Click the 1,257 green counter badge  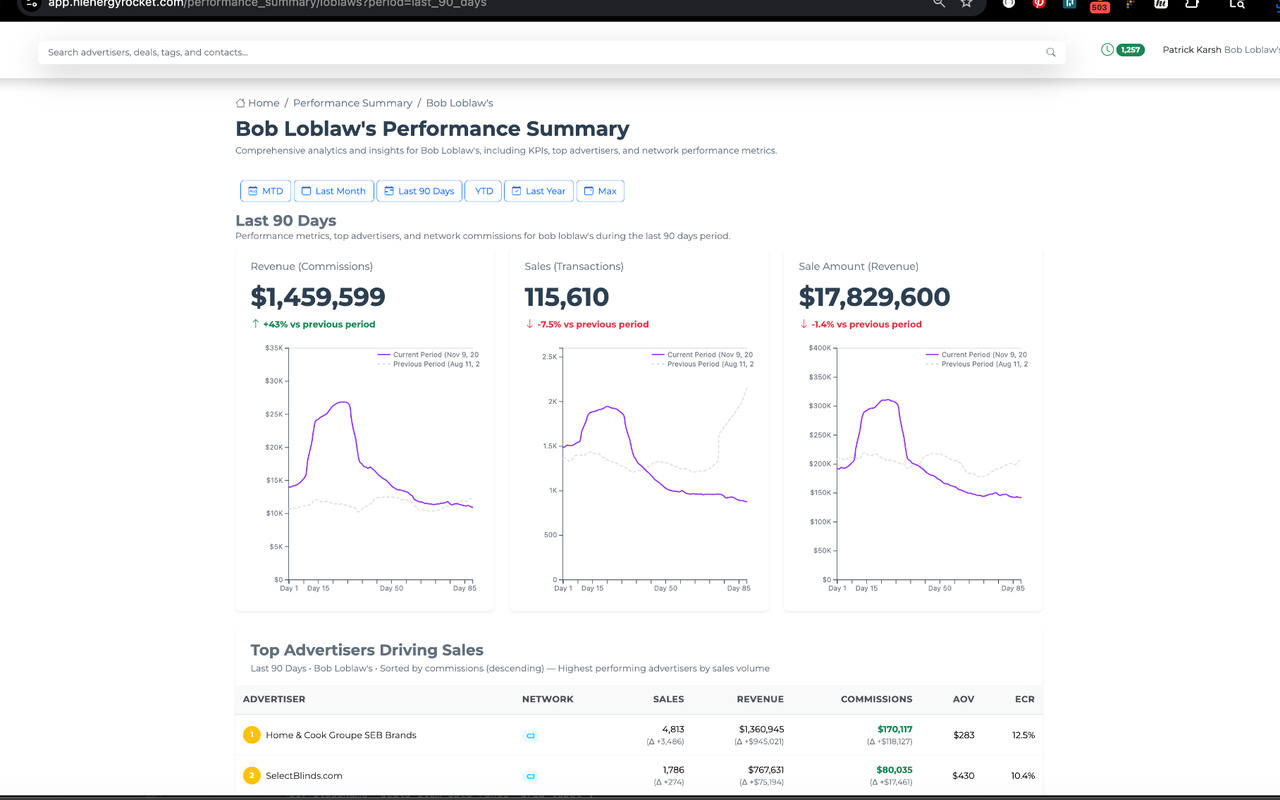(1130, 50)
